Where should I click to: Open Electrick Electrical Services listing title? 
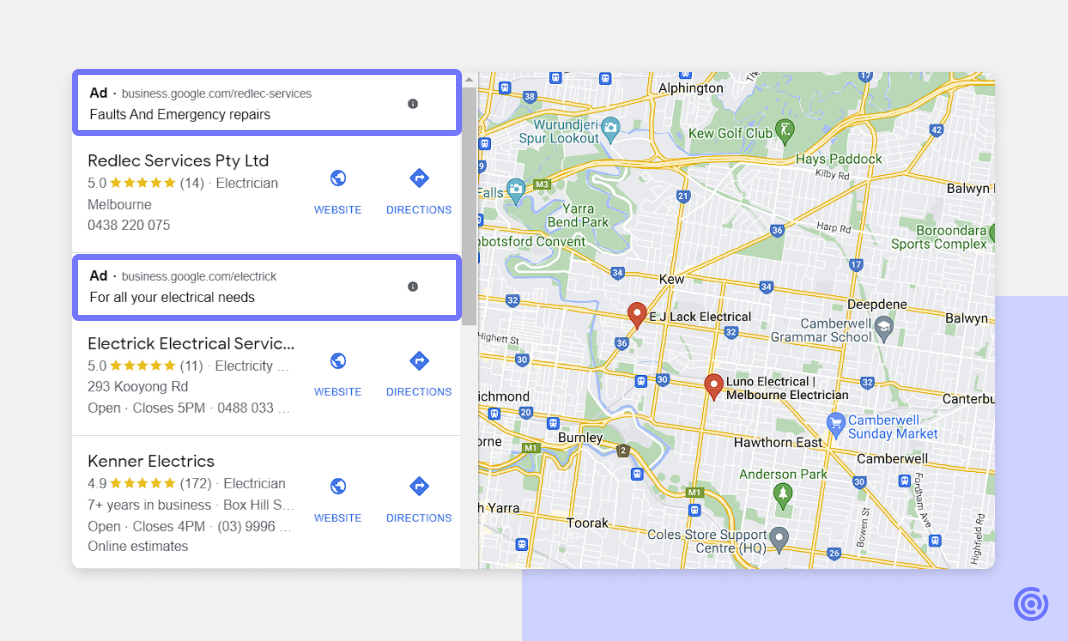tap(191, 343)
